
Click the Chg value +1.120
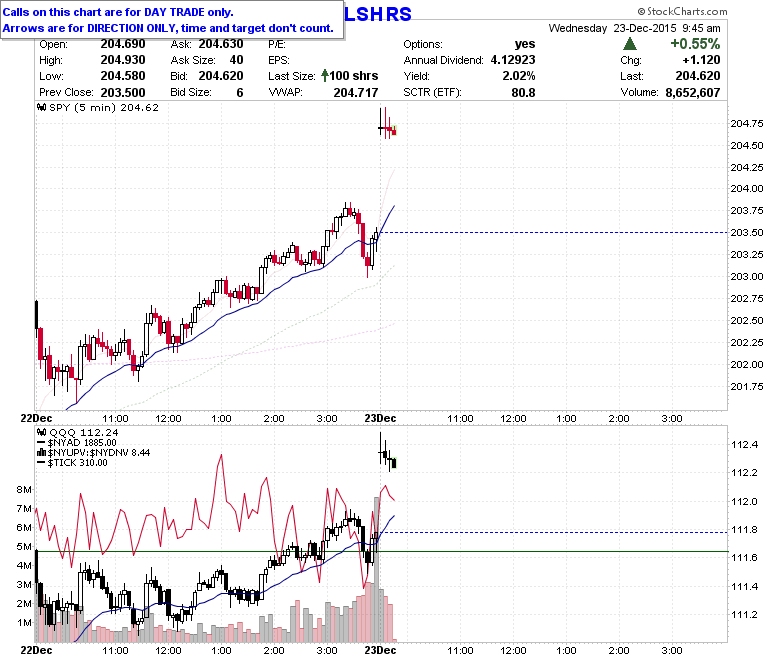coord(701,60)
